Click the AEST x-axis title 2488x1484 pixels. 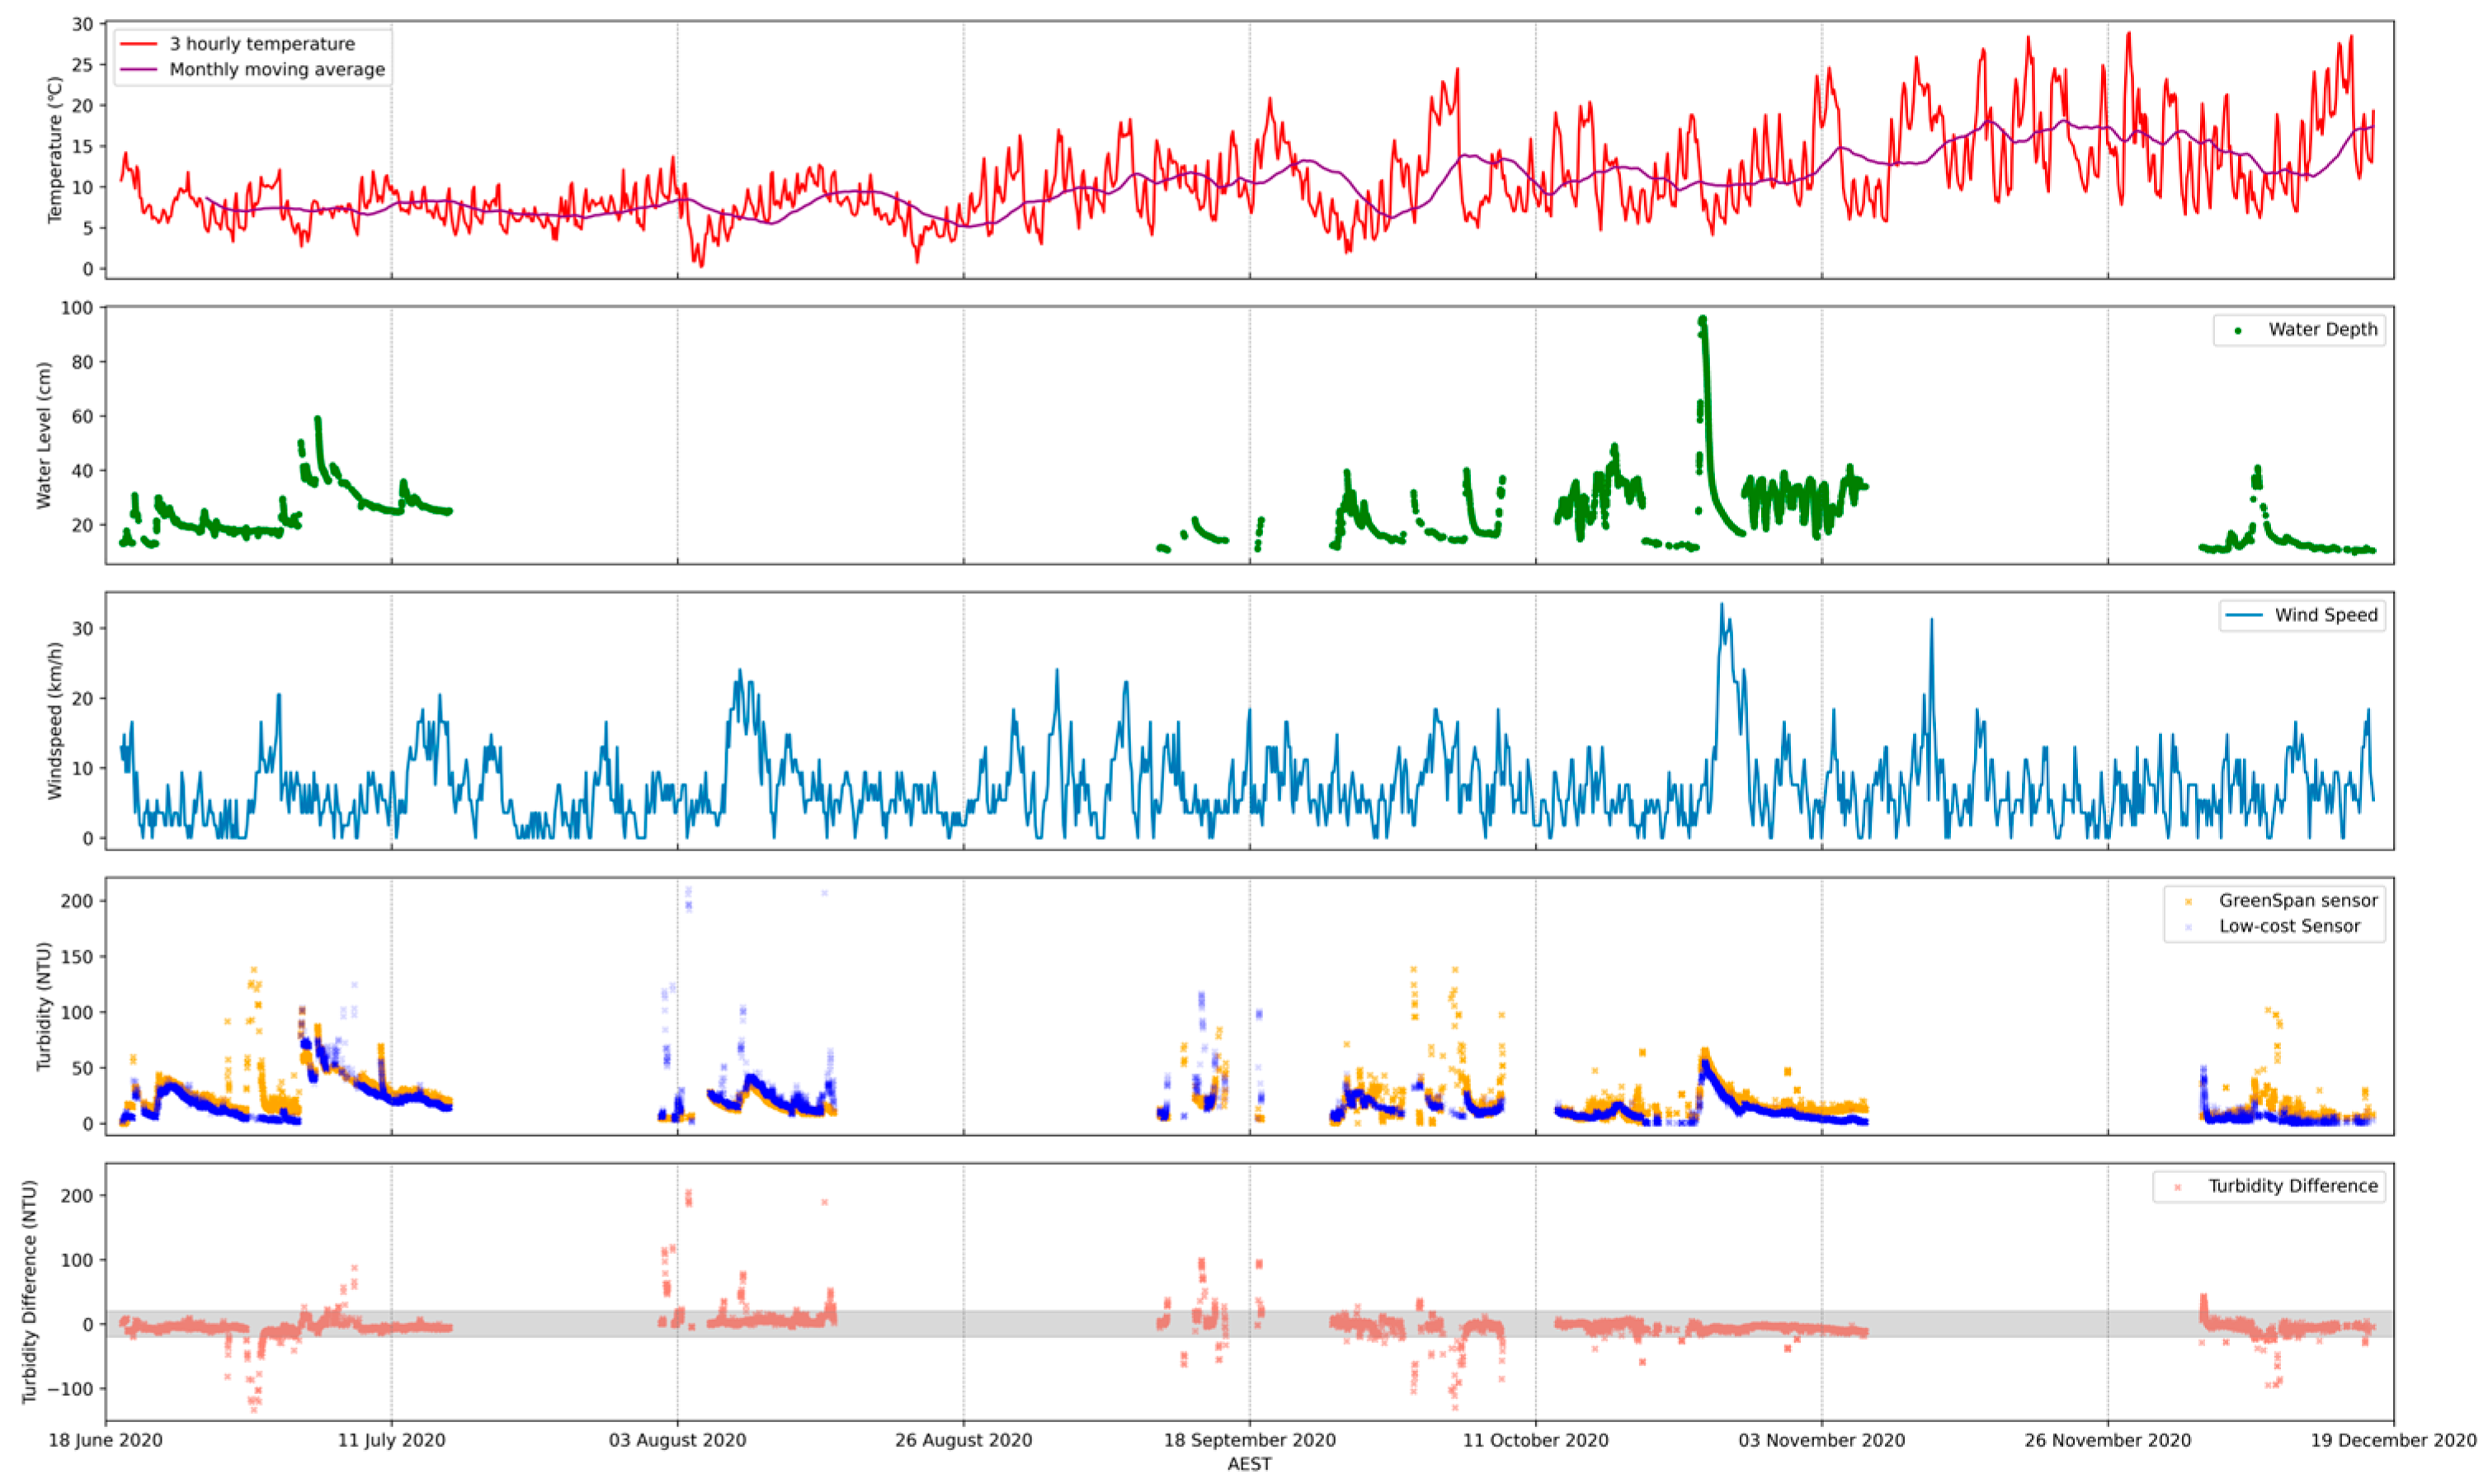1249,1464
